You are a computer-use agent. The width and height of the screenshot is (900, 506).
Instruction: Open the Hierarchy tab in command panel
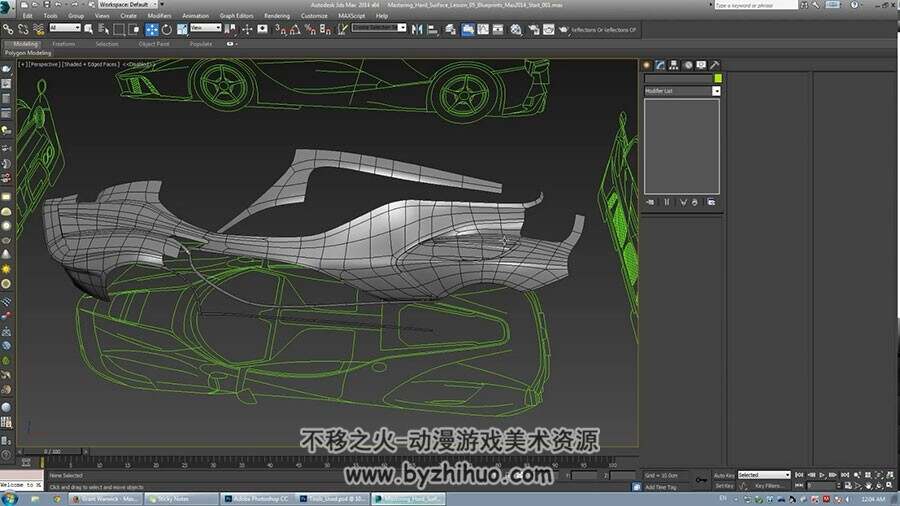tap(674, 65)
